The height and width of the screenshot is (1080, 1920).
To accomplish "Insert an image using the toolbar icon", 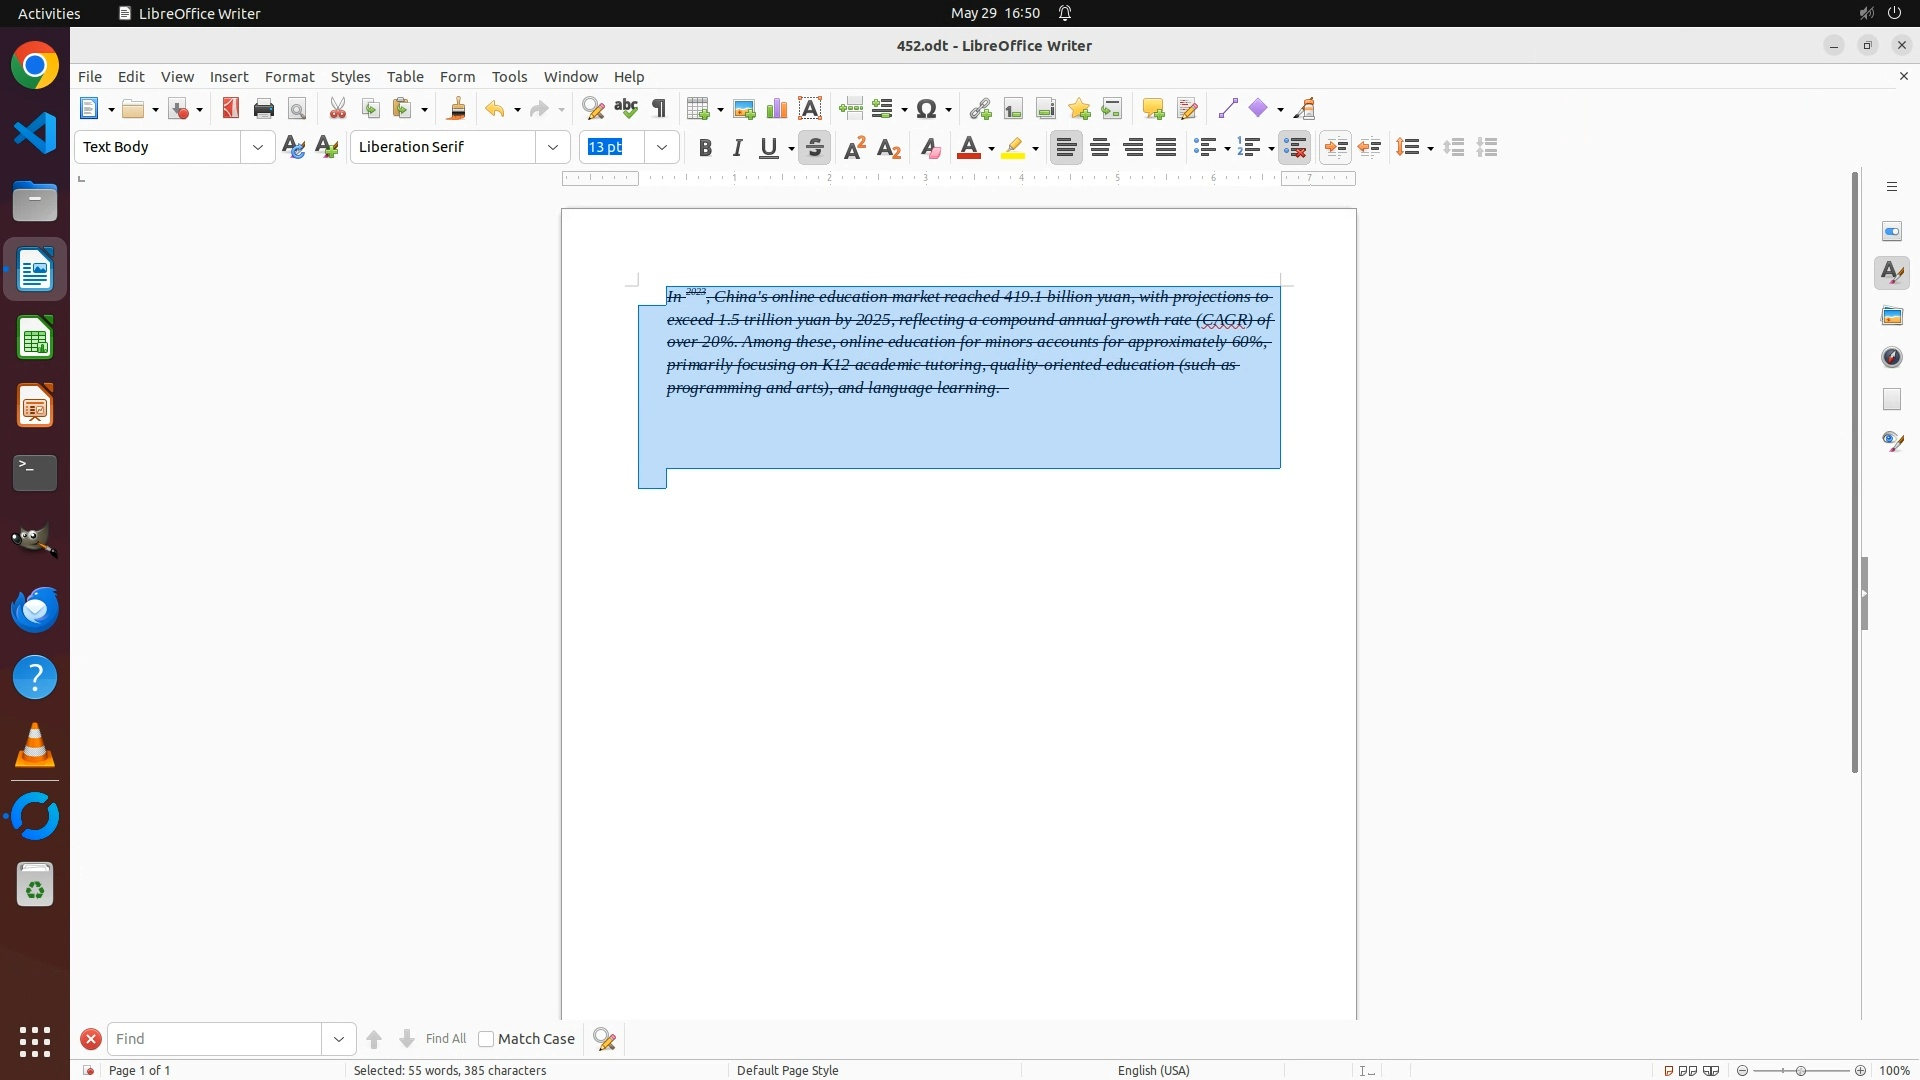I will (744, 109).
